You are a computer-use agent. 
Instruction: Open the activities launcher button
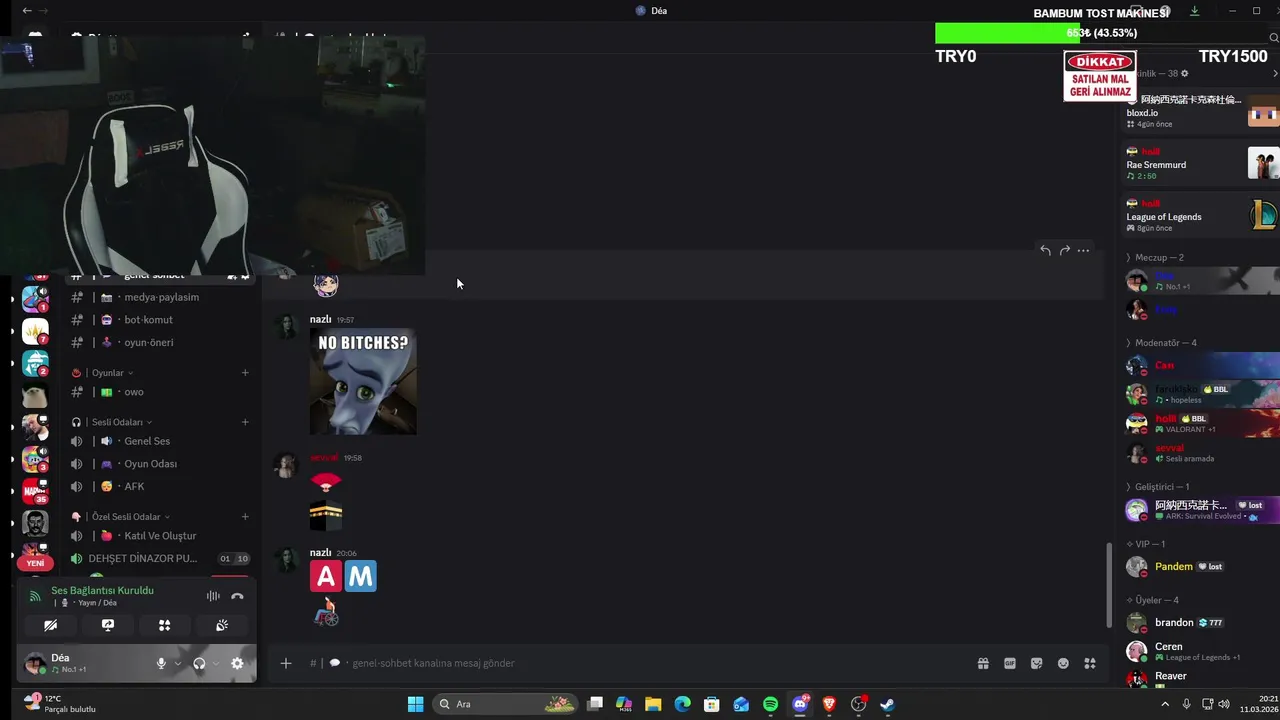coord(165,625)
